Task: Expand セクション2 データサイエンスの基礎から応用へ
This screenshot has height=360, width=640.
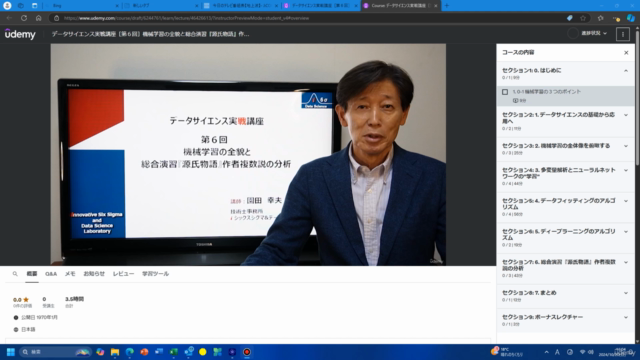Action: [626, 115]
